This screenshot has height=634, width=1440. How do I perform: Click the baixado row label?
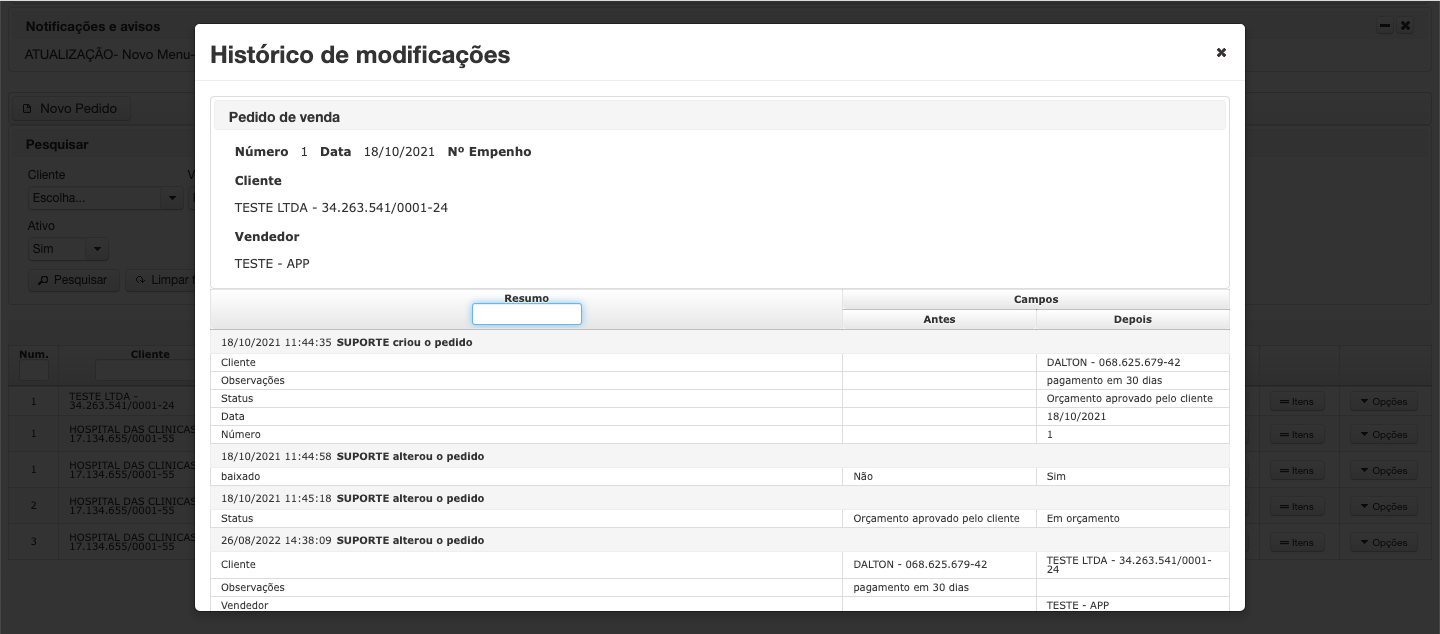240,476
